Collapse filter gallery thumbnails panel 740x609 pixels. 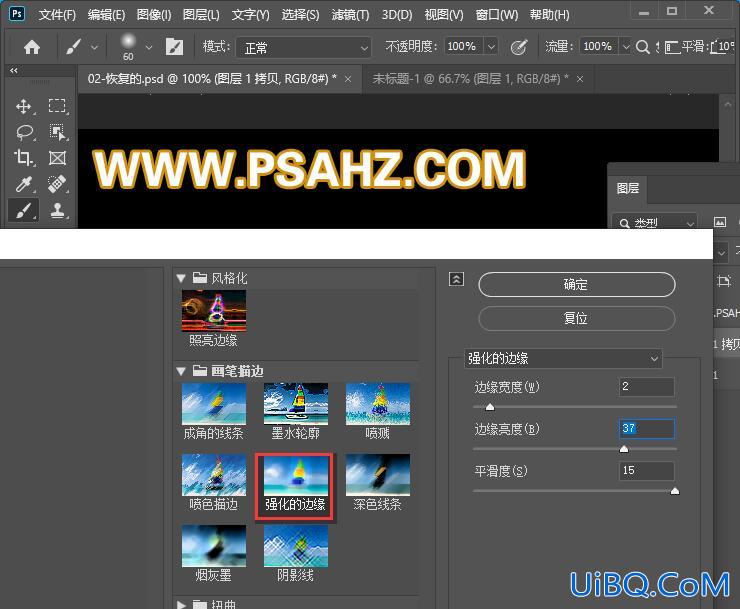pyautogui.click(x=456, y=279)
